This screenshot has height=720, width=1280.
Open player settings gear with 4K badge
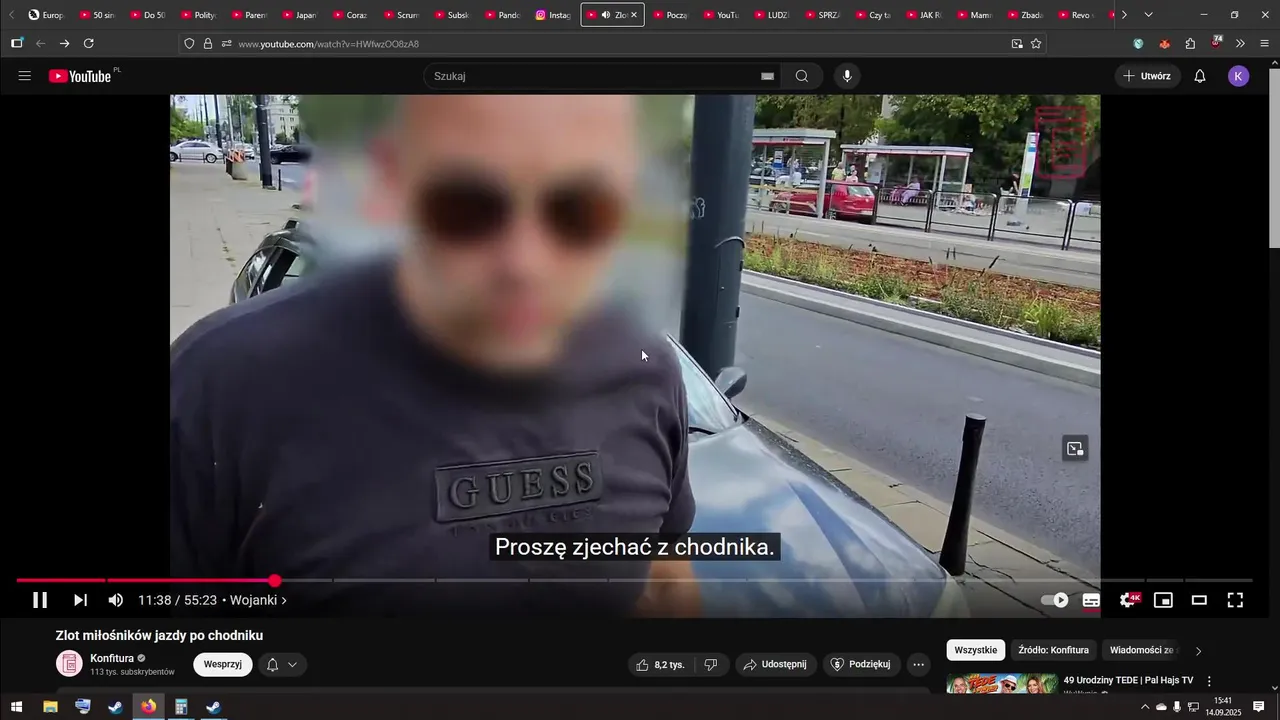pyautogui.click(x=1129, y=600)
